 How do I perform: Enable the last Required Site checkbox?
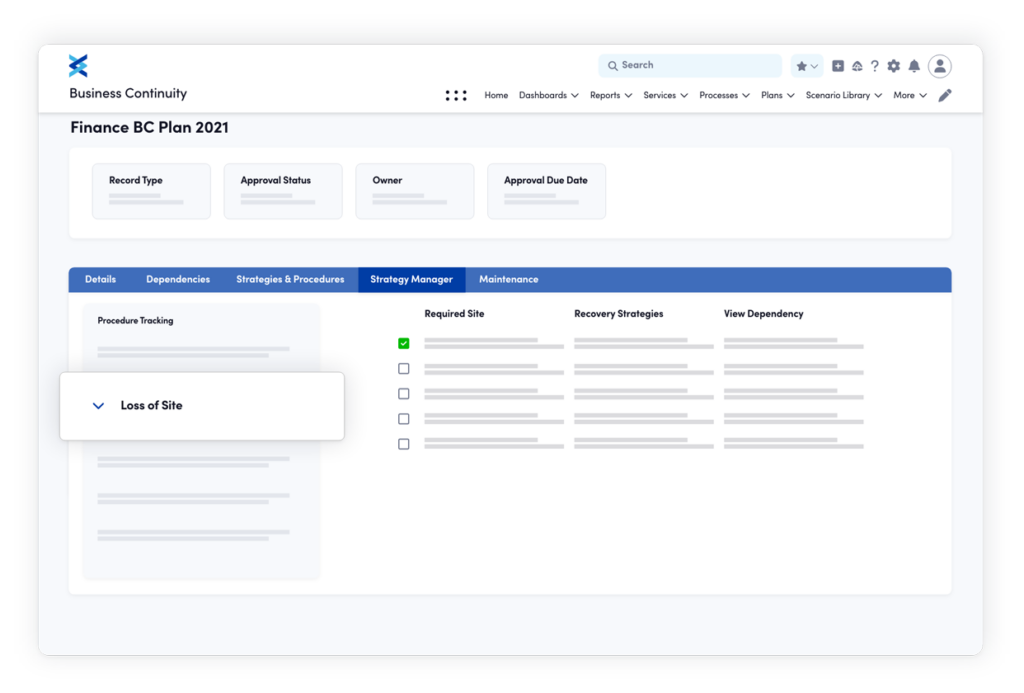coord(403,443)
